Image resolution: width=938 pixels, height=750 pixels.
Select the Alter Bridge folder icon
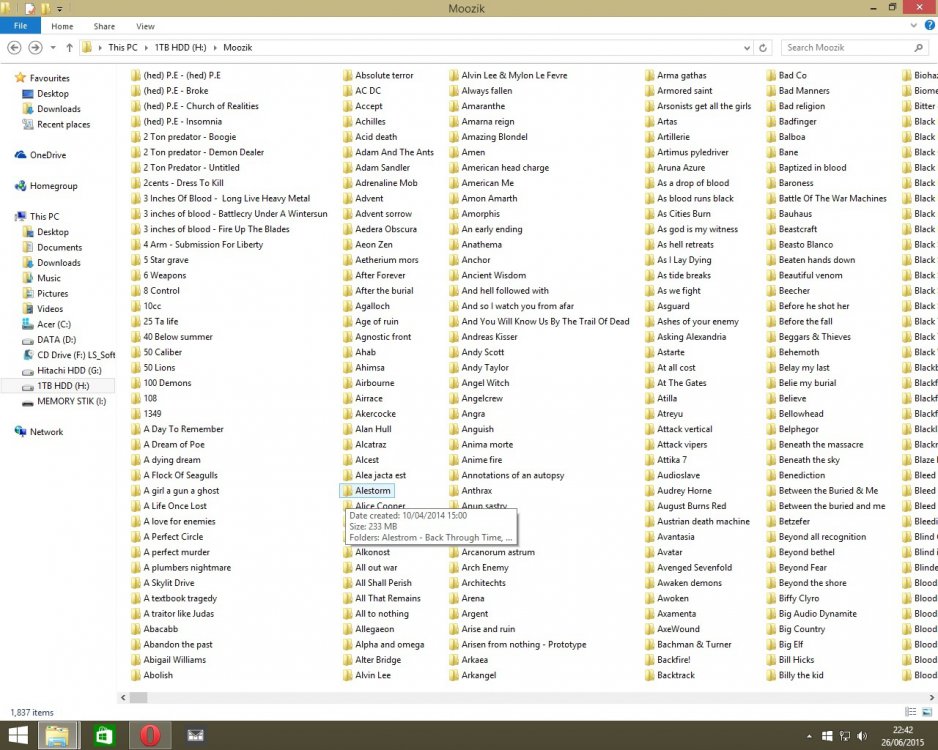pos(348,660)
